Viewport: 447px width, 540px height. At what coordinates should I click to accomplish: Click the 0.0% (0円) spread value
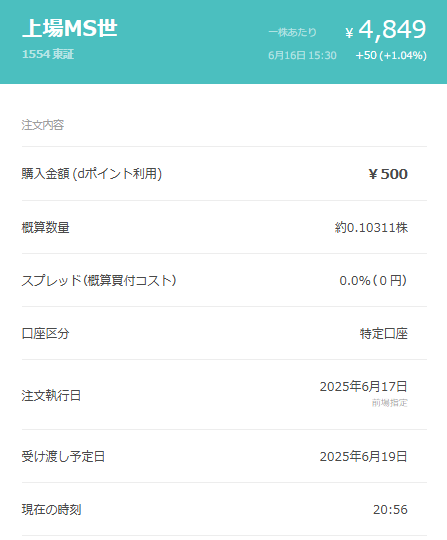coord(373,281)
